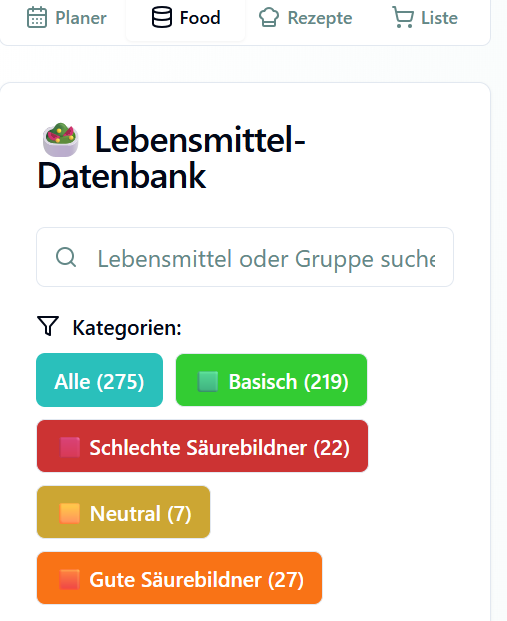Viewport: 507px width, 621px height.
Task: Go to the Liste tab
Action: point(425,18)
